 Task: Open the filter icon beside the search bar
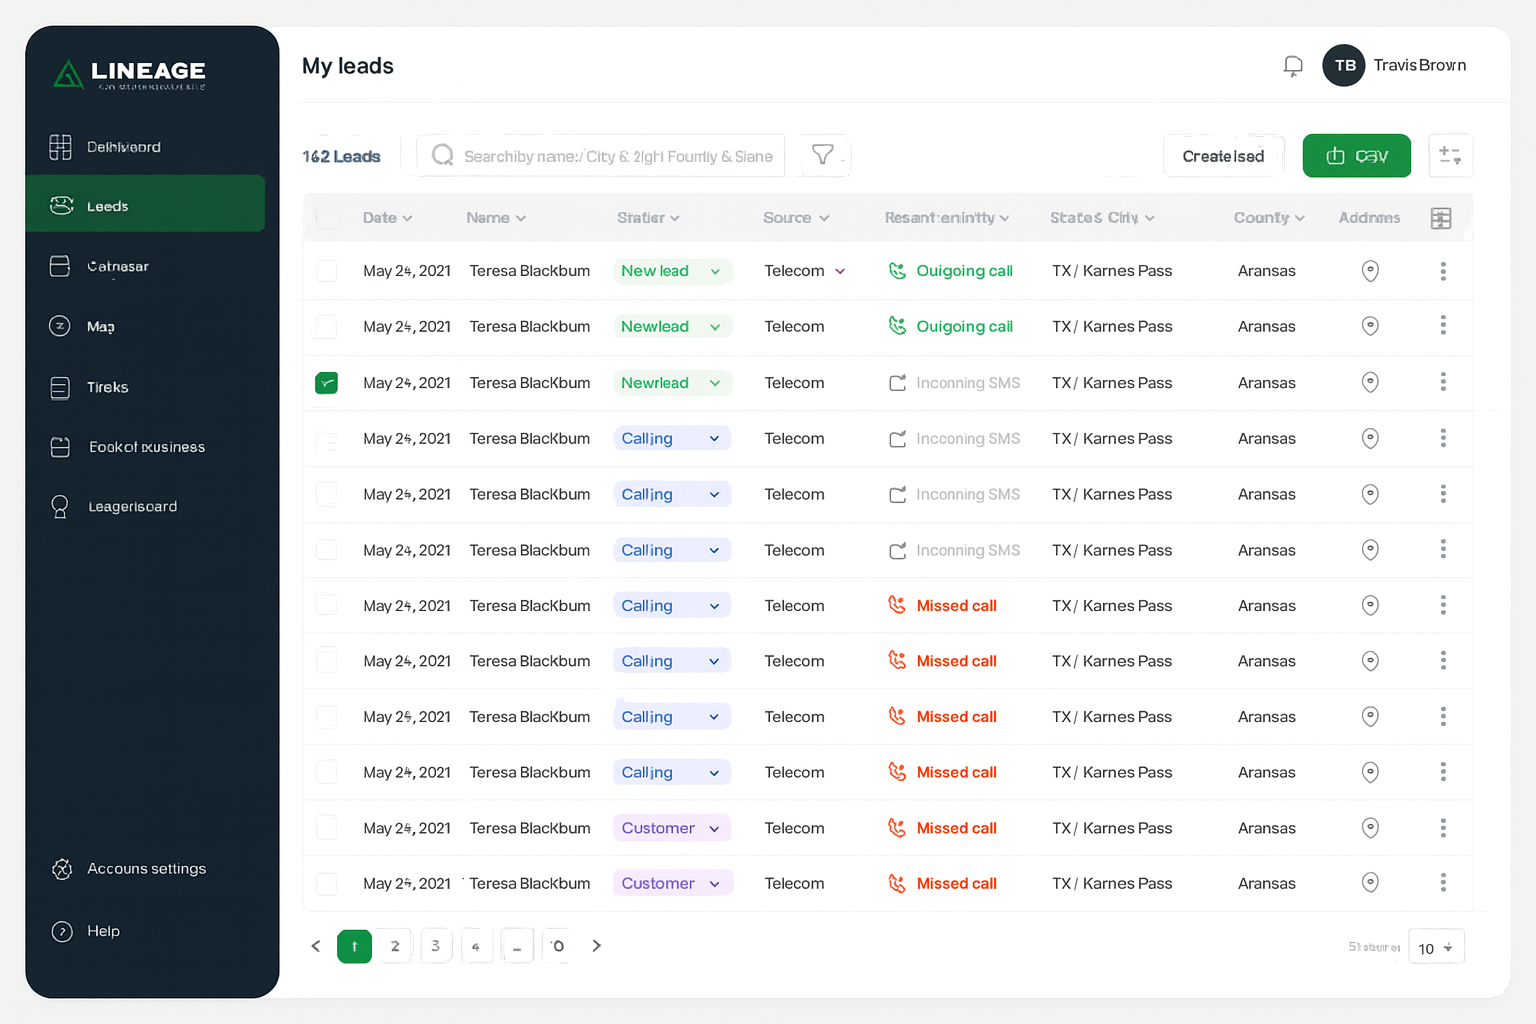coord(824,155)
